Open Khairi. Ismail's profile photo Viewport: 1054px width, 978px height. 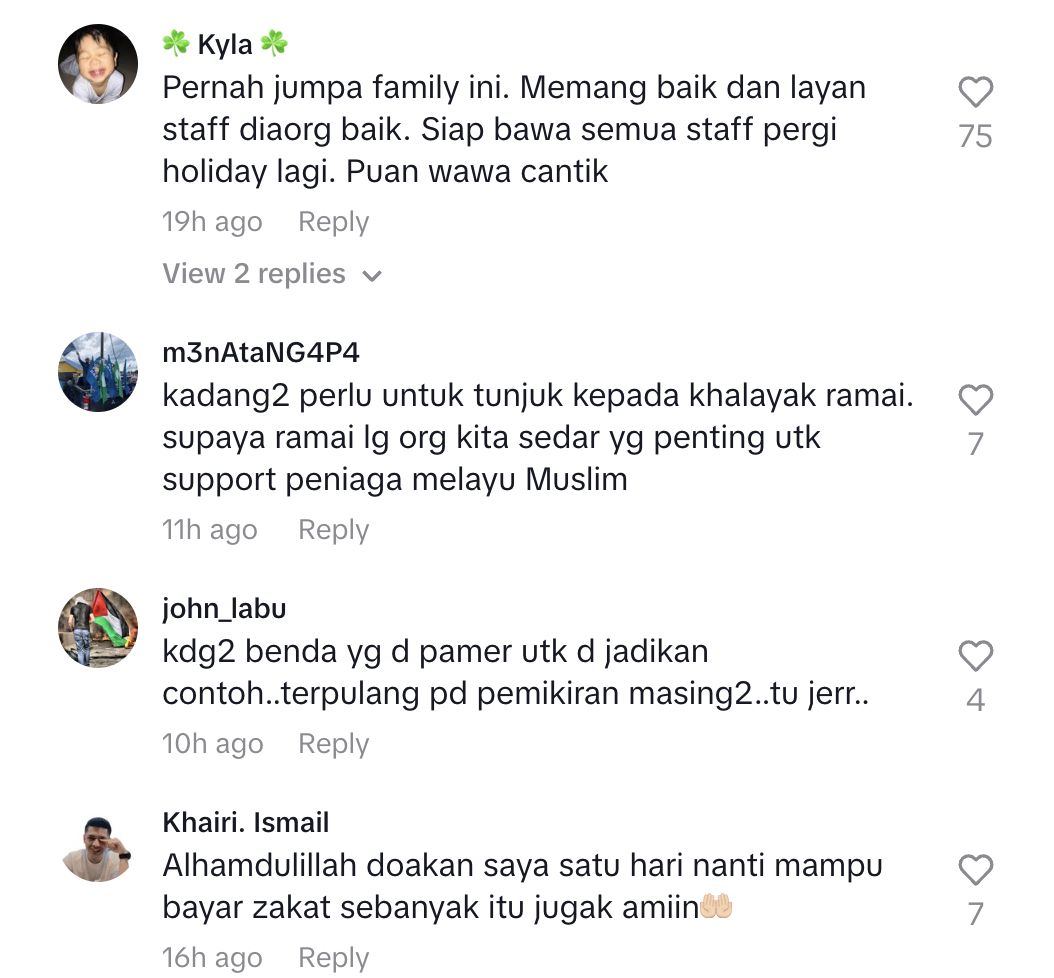click(98, 842)
